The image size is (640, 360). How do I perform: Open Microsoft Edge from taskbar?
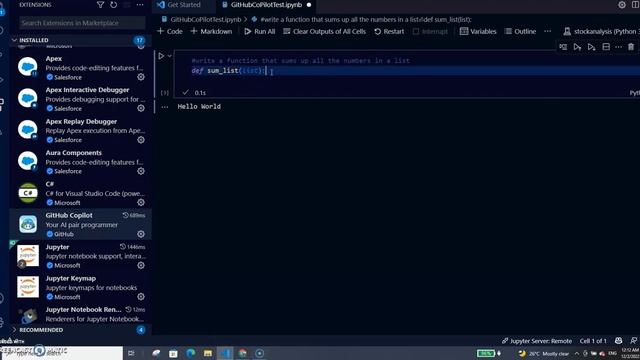tap(190, 353)
